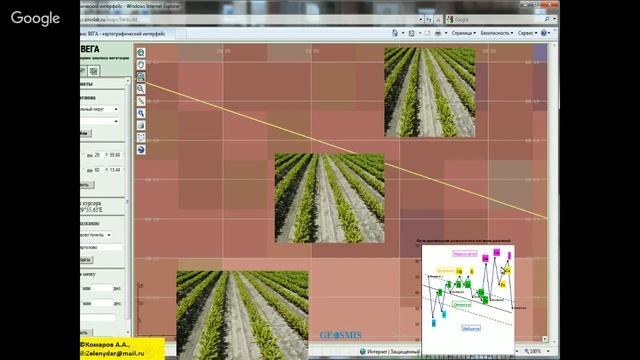Click the bottom-left crop field photo thumbnail

(x=242, y=315)
